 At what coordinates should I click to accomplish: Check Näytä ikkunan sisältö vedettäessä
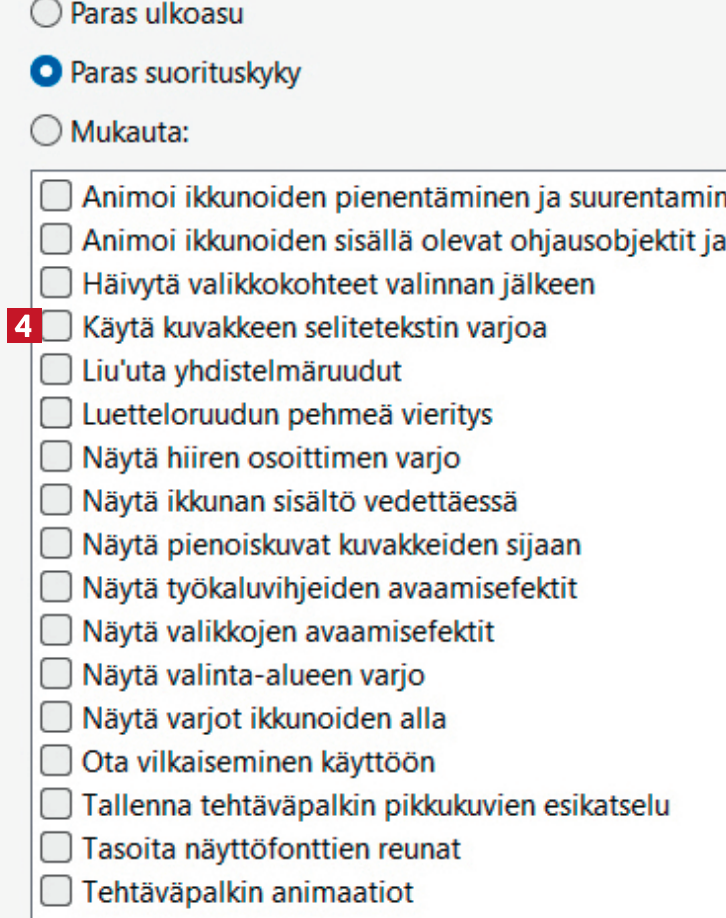(x=56, y=501)
